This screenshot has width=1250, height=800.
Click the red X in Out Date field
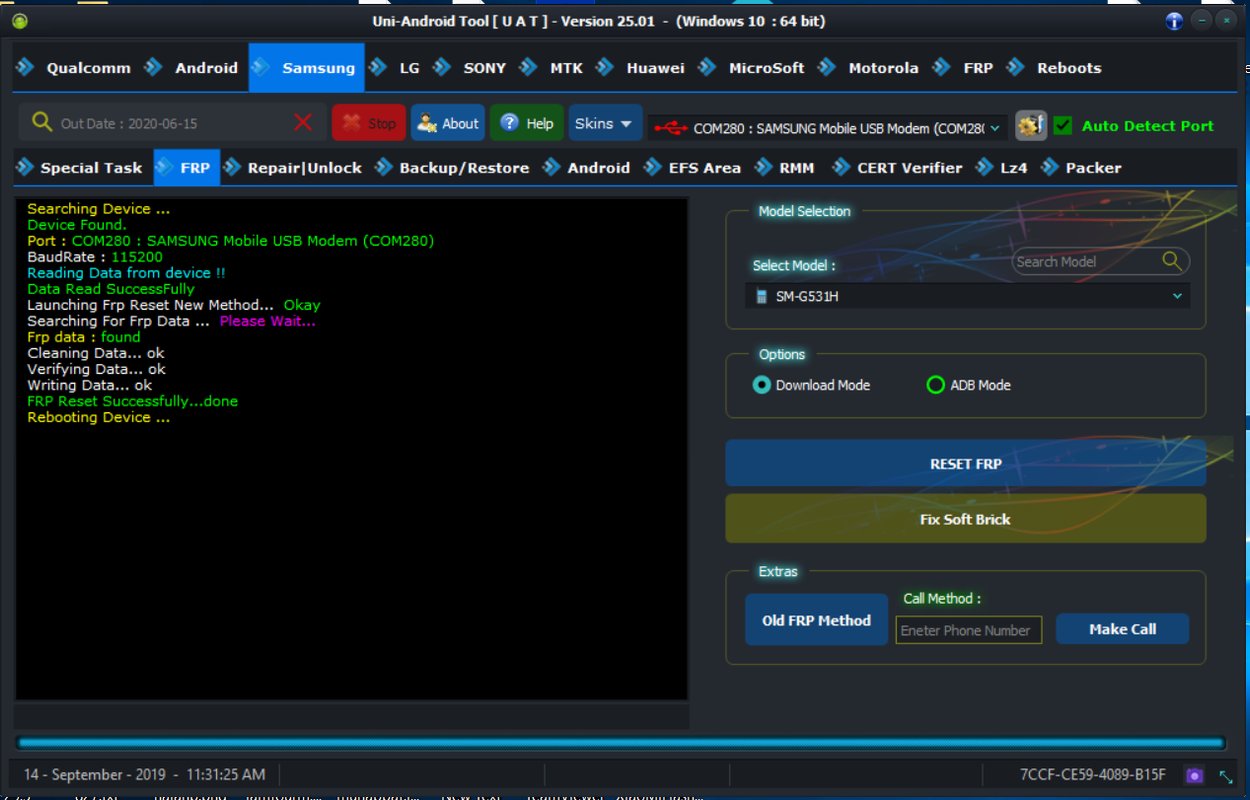[303, 122]
